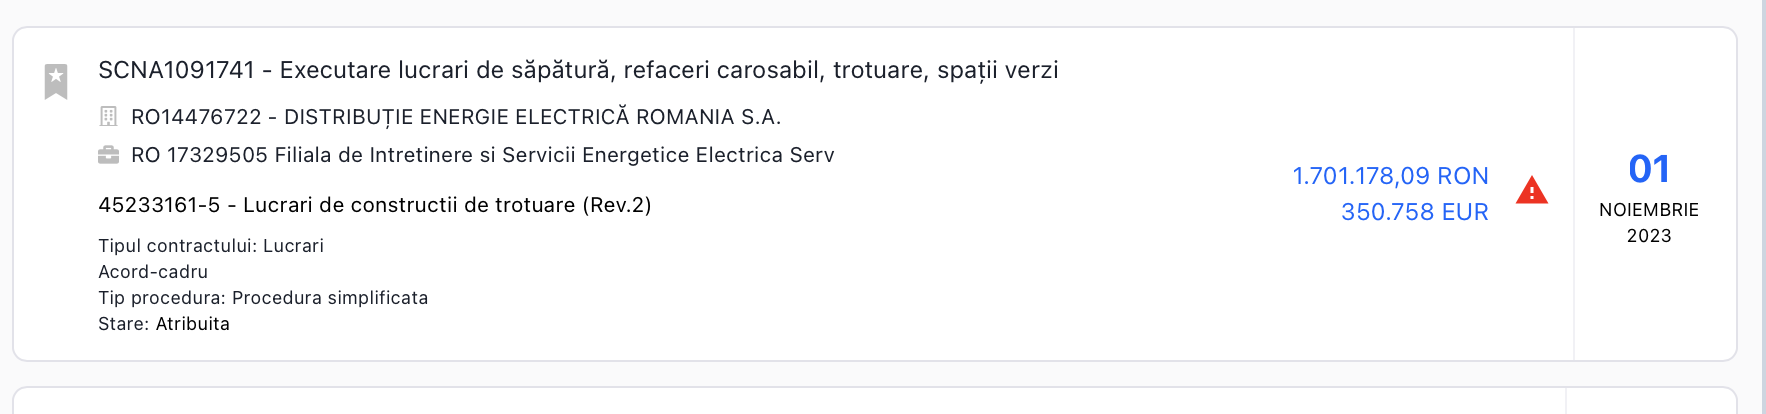This screenshot has height=414, width=1766.
Task: Bookmark the SCNA1091741 contract card
Action: click(x=56, y=81)
